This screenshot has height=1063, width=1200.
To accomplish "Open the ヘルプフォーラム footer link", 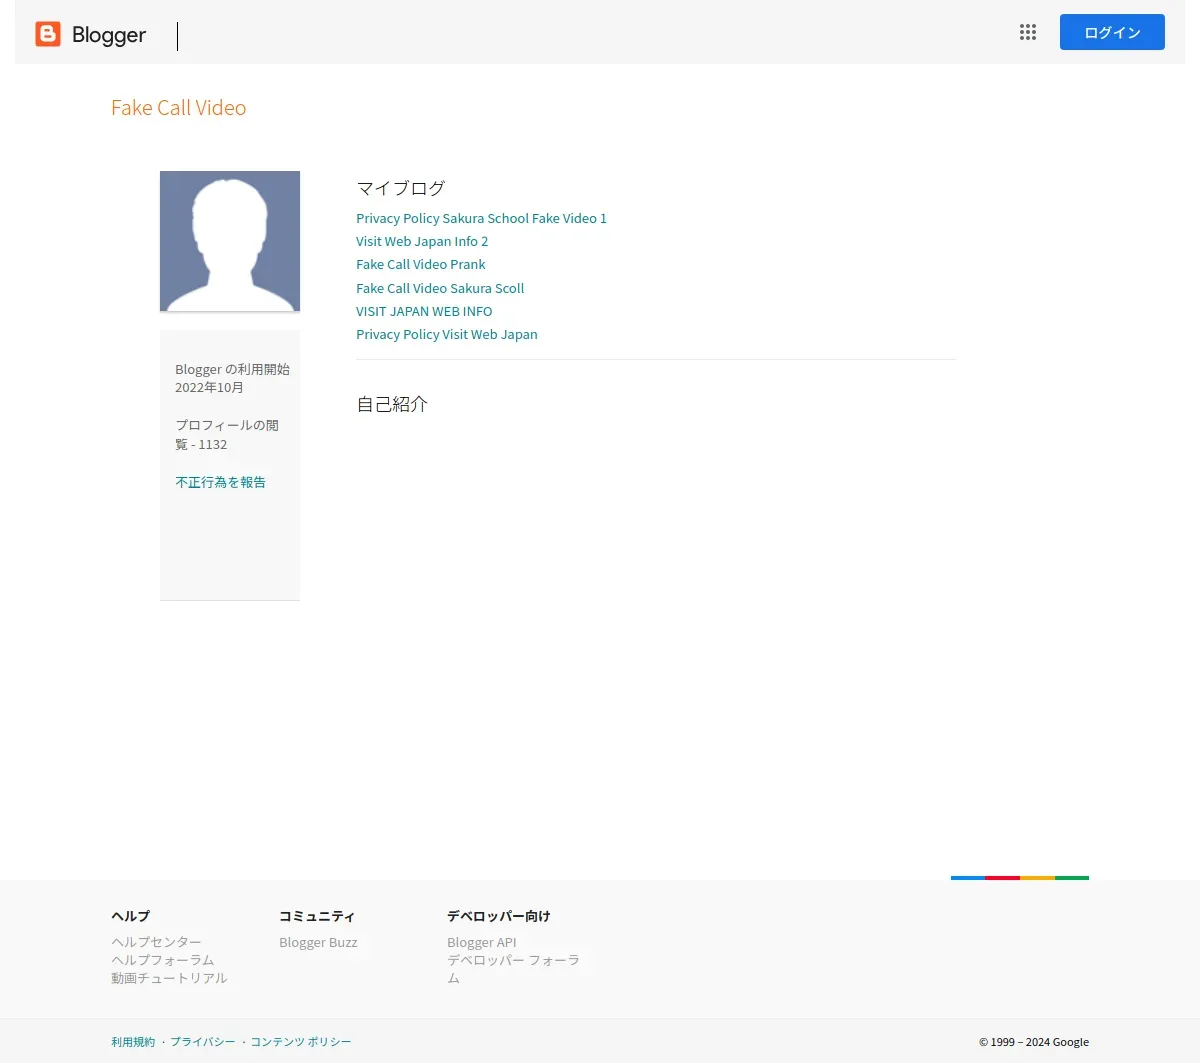I will pos(163,960).
